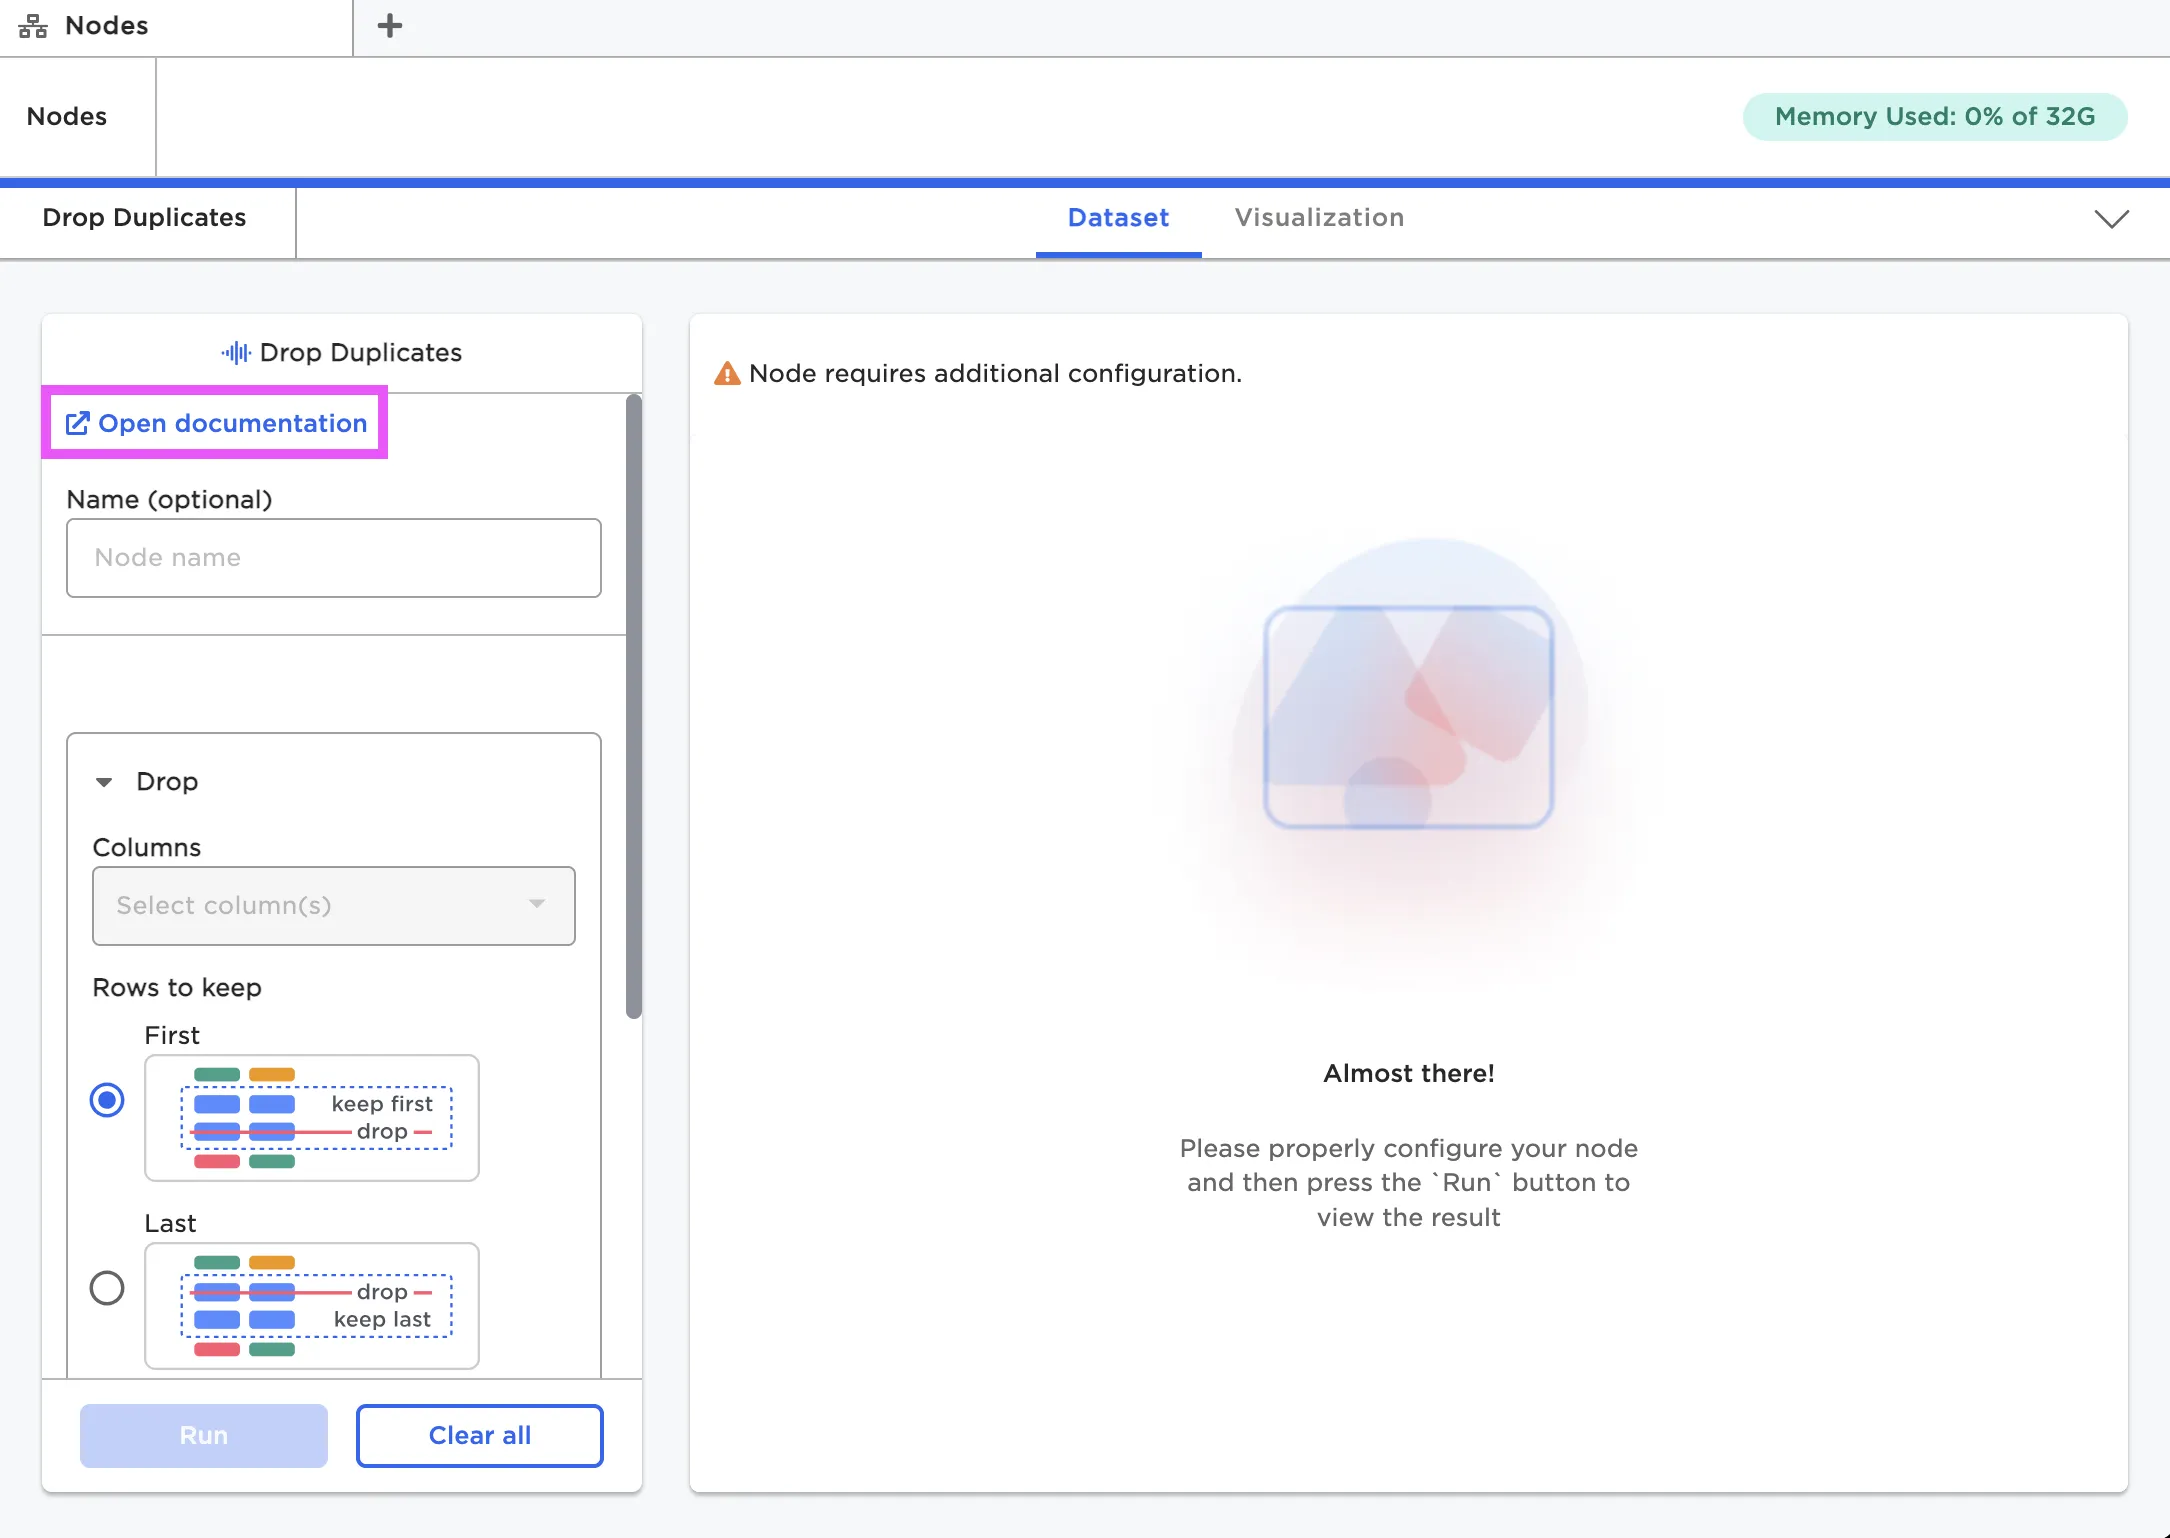The height and width of the screenshot is (1538, 2170).
Task: Switch to the Dataset tab
Action: [1118, 218]
